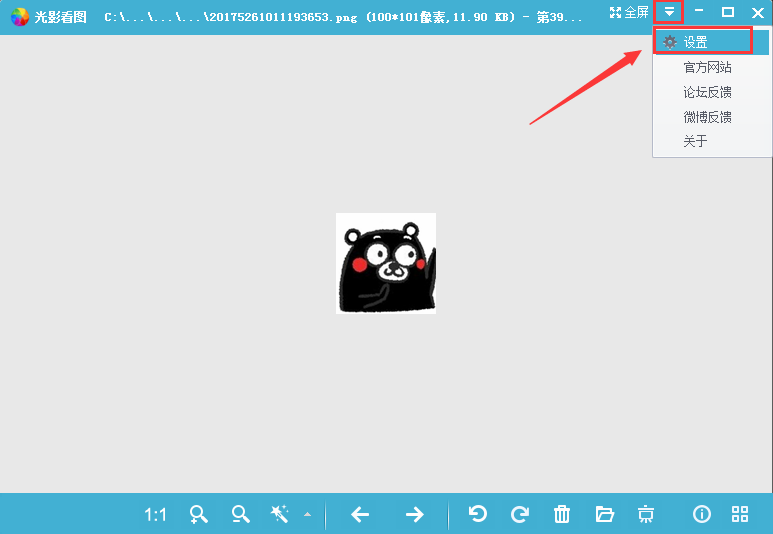Zoom out with the magnifier minus icon
773x534 pixels.
click(240, 515)
